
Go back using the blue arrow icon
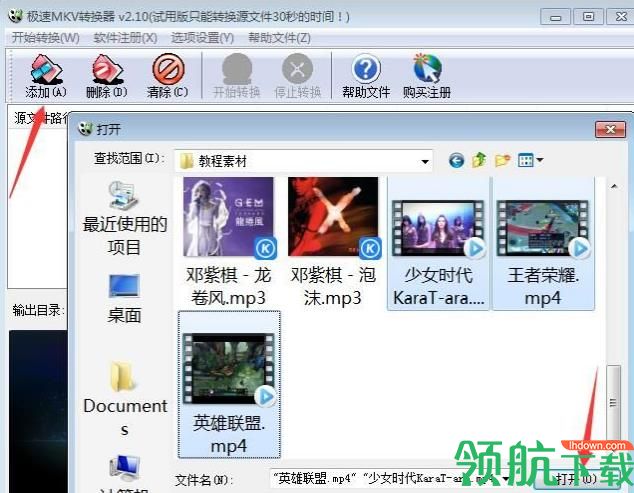tap(456, 161)
